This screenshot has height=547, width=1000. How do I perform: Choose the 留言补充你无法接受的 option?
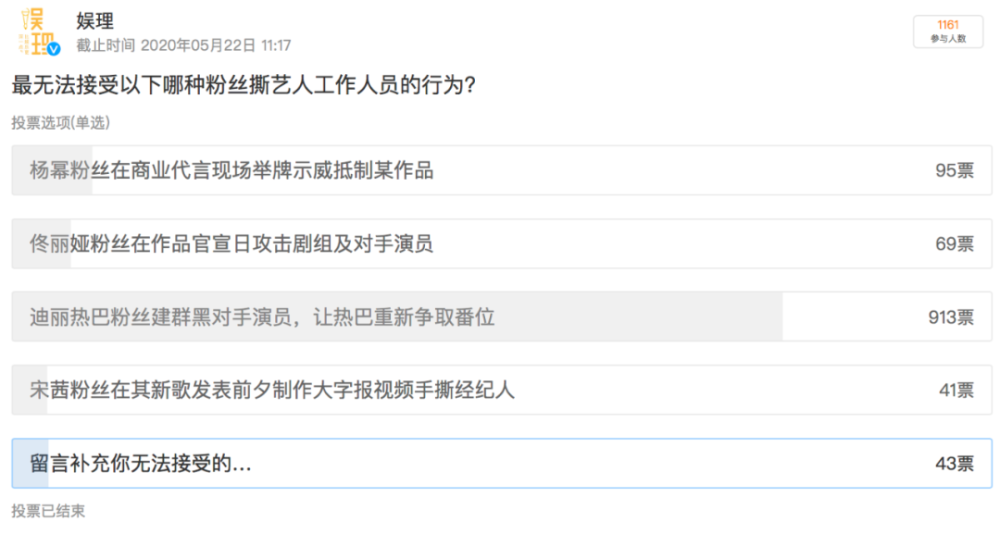[x=502, y=463]
